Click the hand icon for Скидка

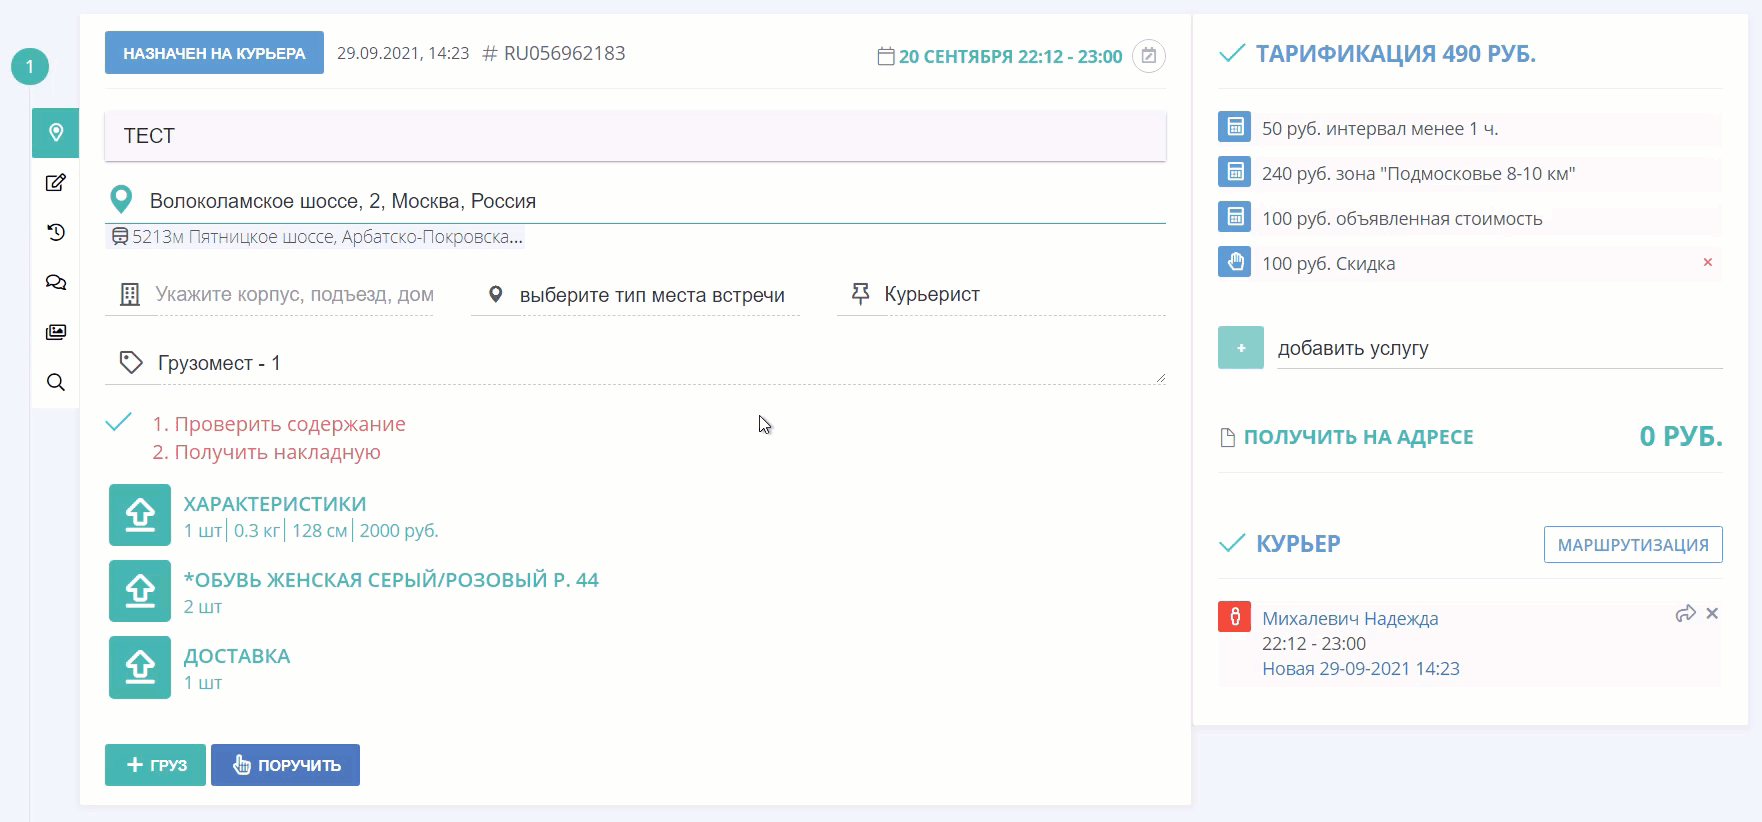pos(1235,262)
